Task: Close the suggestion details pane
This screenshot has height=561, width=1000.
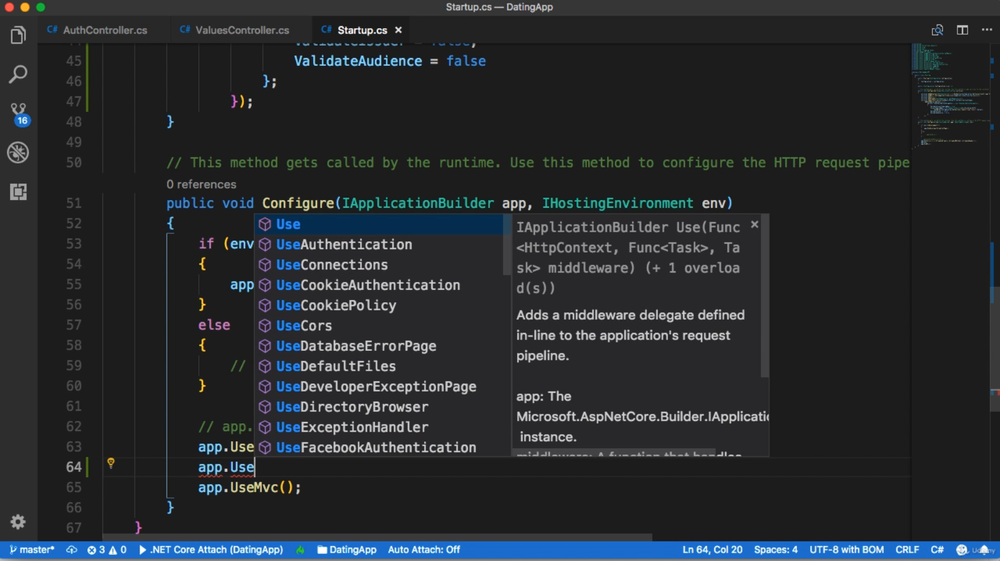Action: (x=754, y=225)
